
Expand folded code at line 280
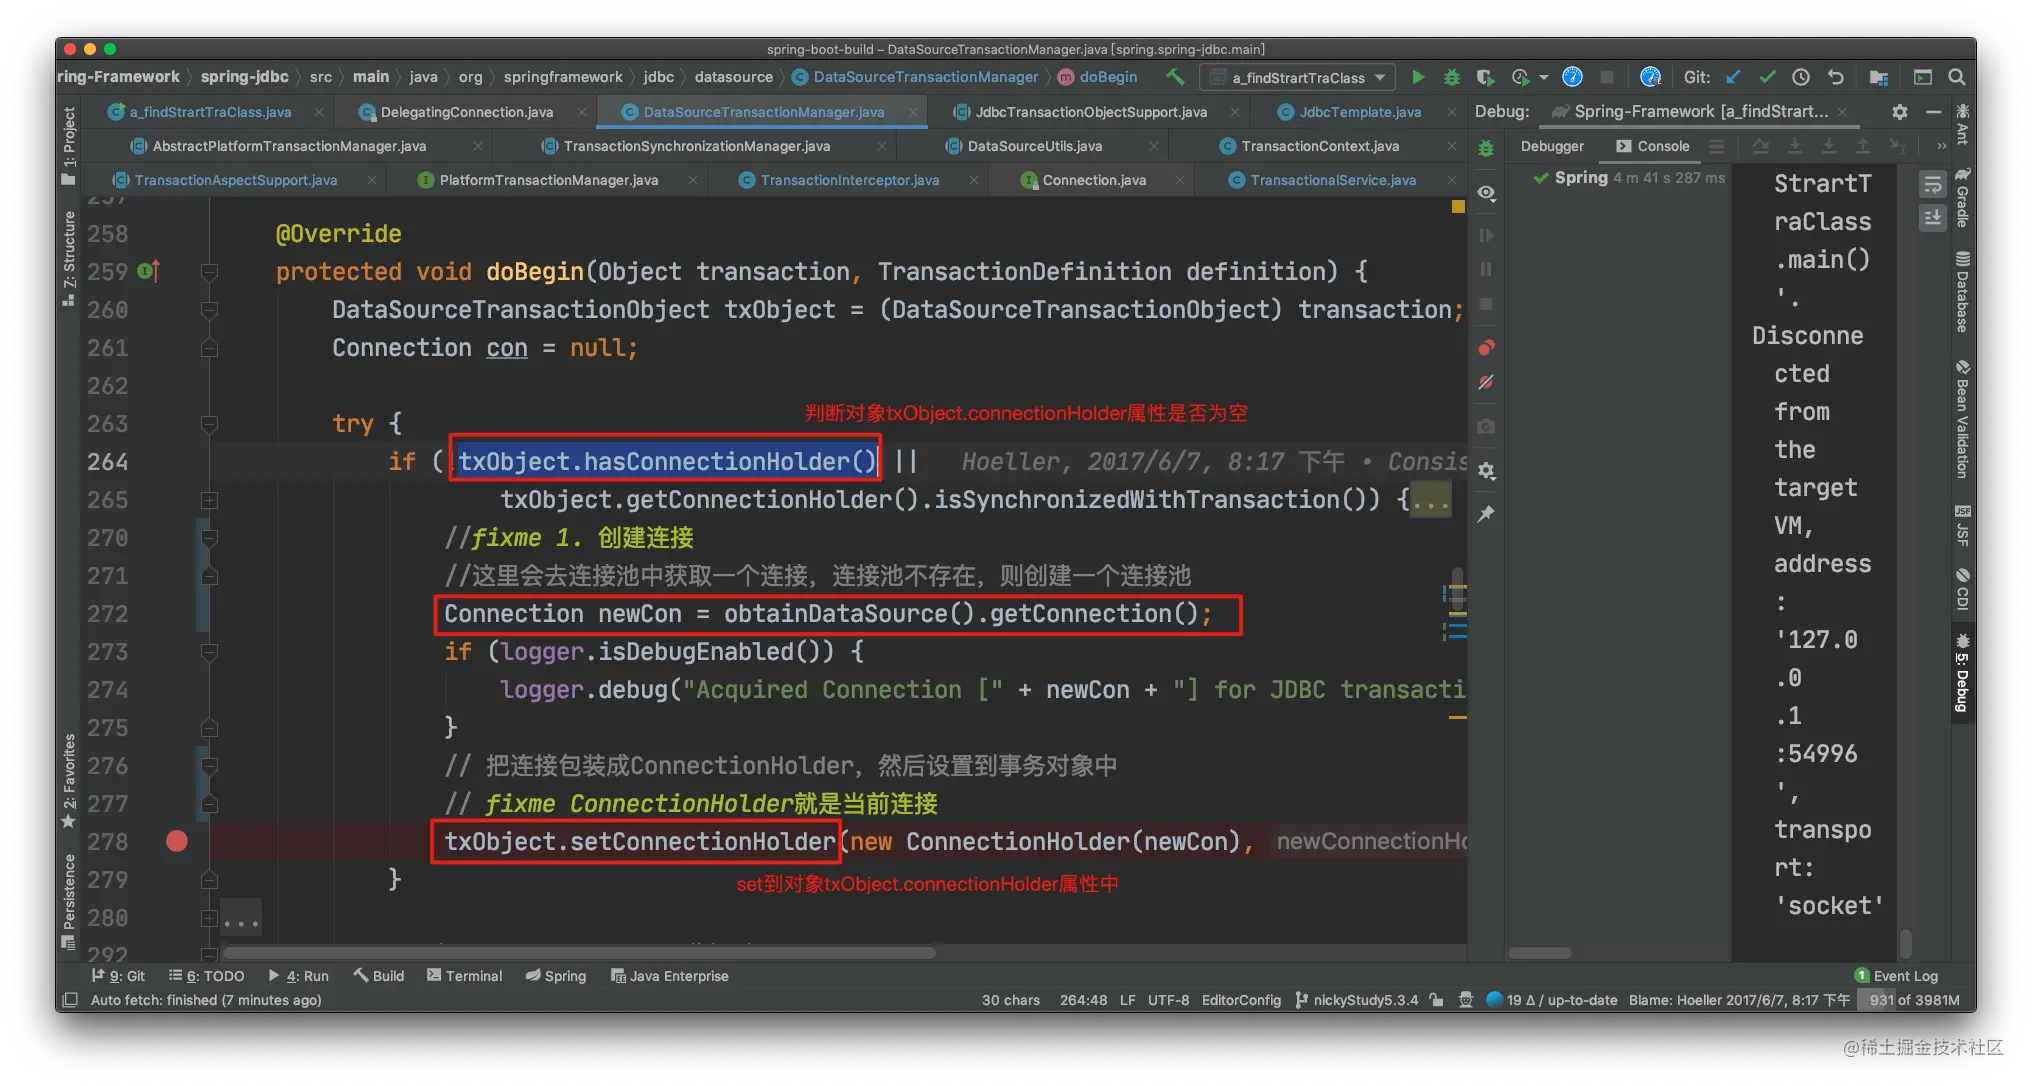pyautogui.click(x=241, y=918)
